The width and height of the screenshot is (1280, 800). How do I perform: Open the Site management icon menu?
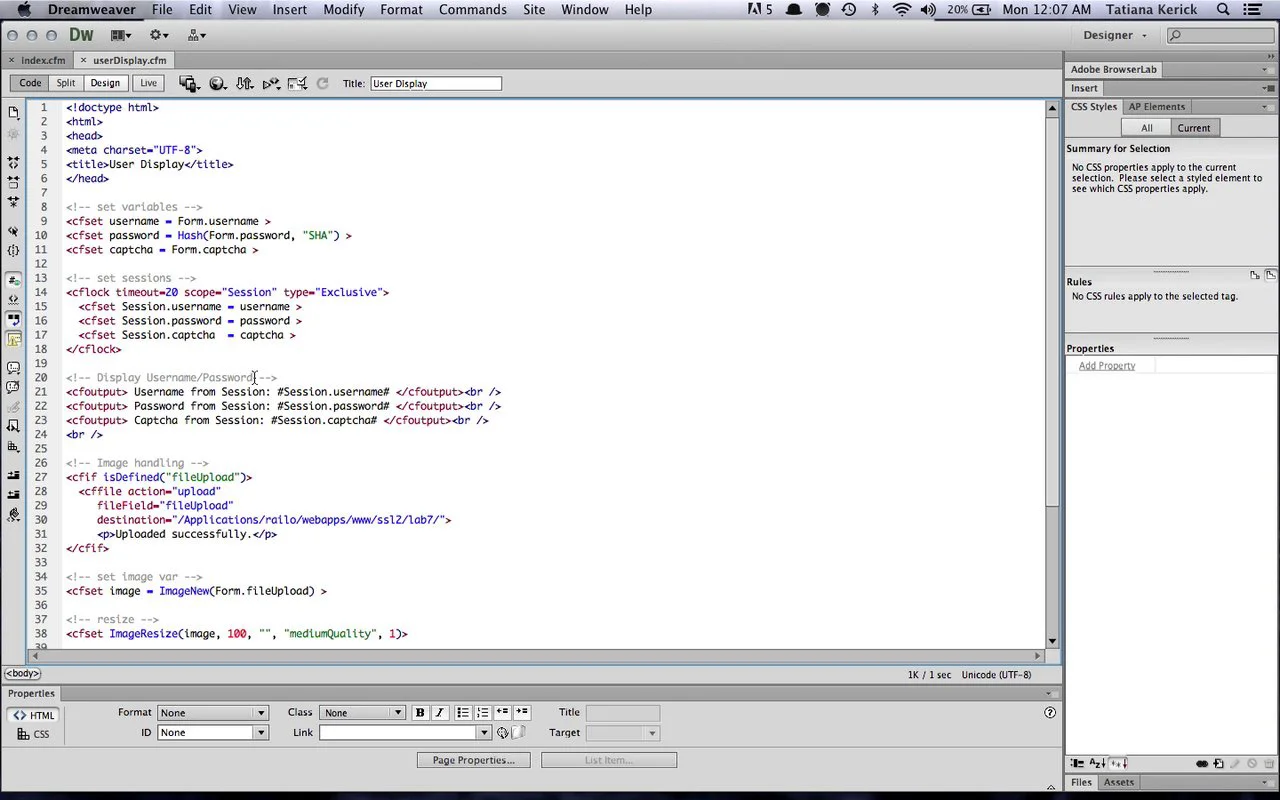click(x=196, y=35)
